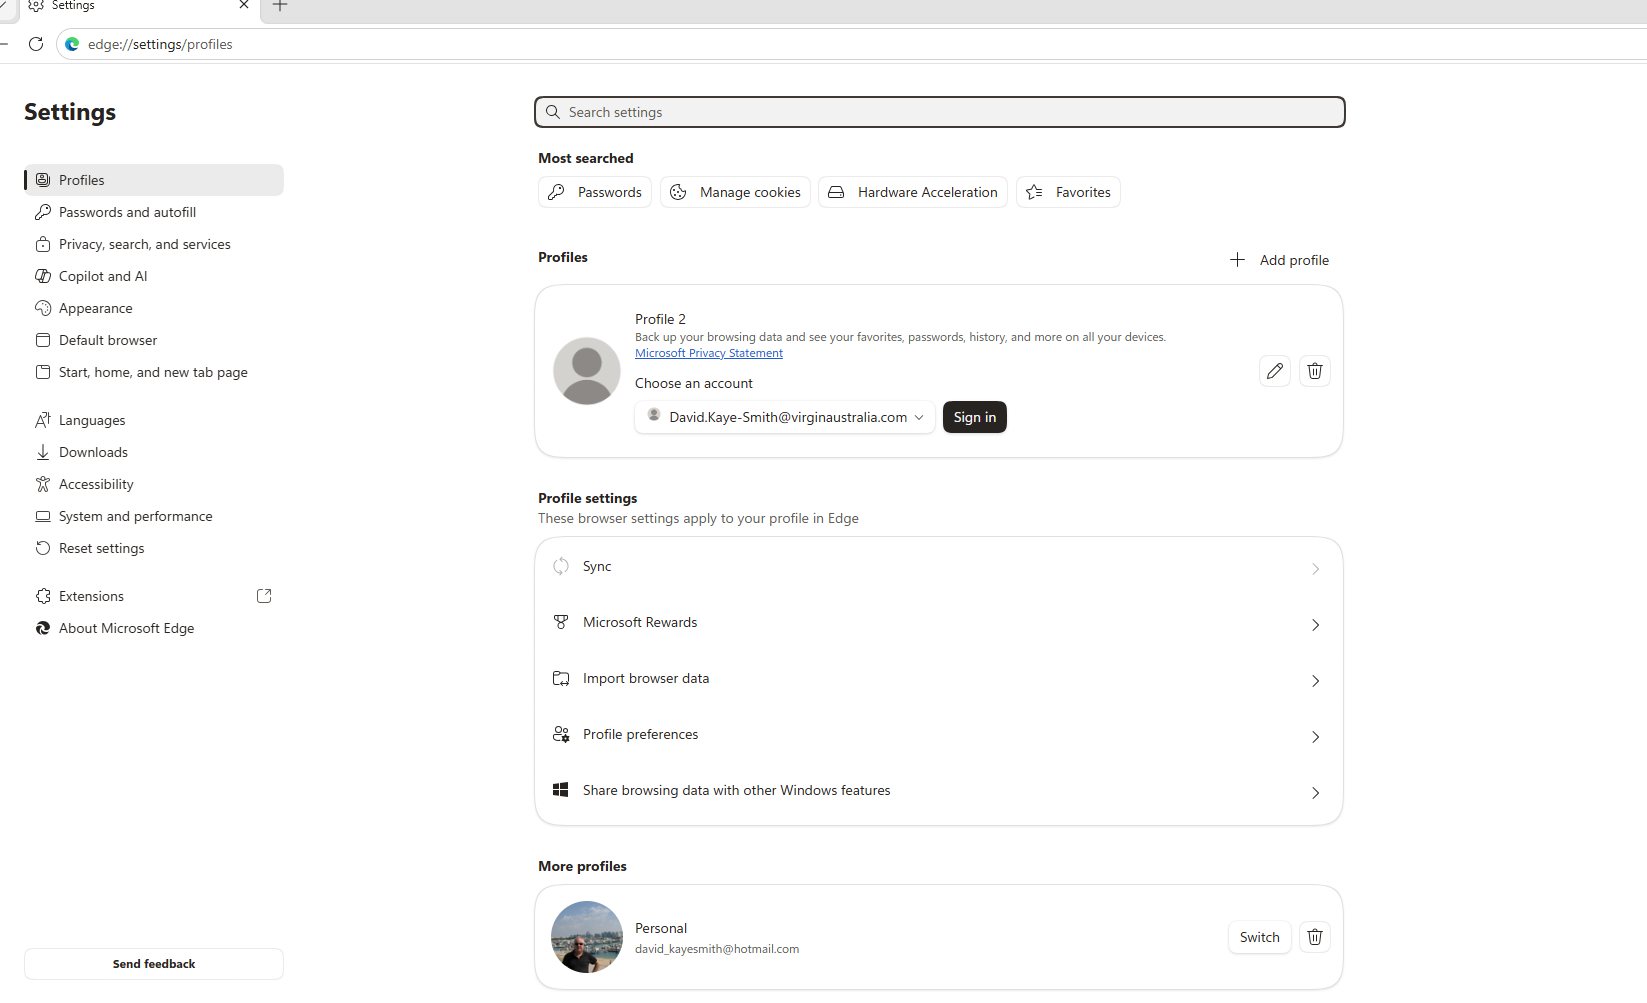The width and height of the screenshot is (1647, 1003).
Task: Expand the Sync settings row
Action: point(939,567)
